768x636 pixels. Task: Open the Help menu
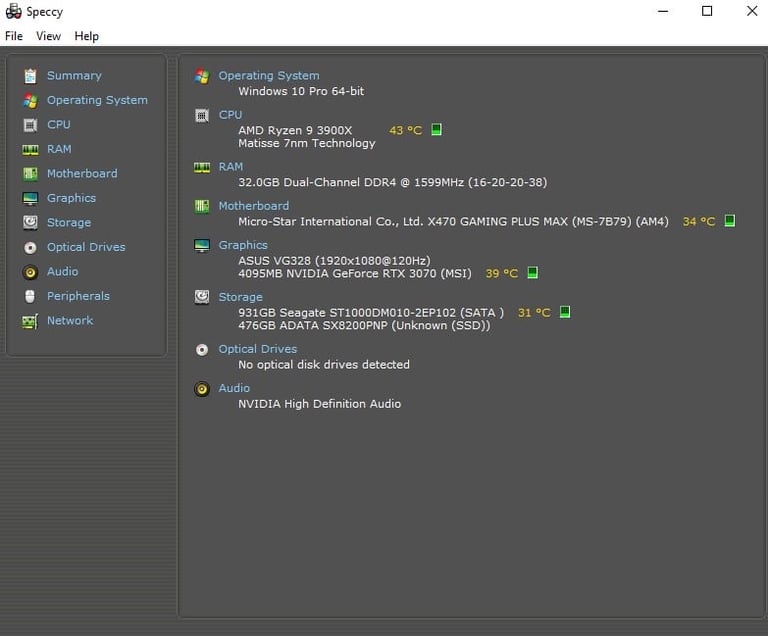(x=87, y=36)
